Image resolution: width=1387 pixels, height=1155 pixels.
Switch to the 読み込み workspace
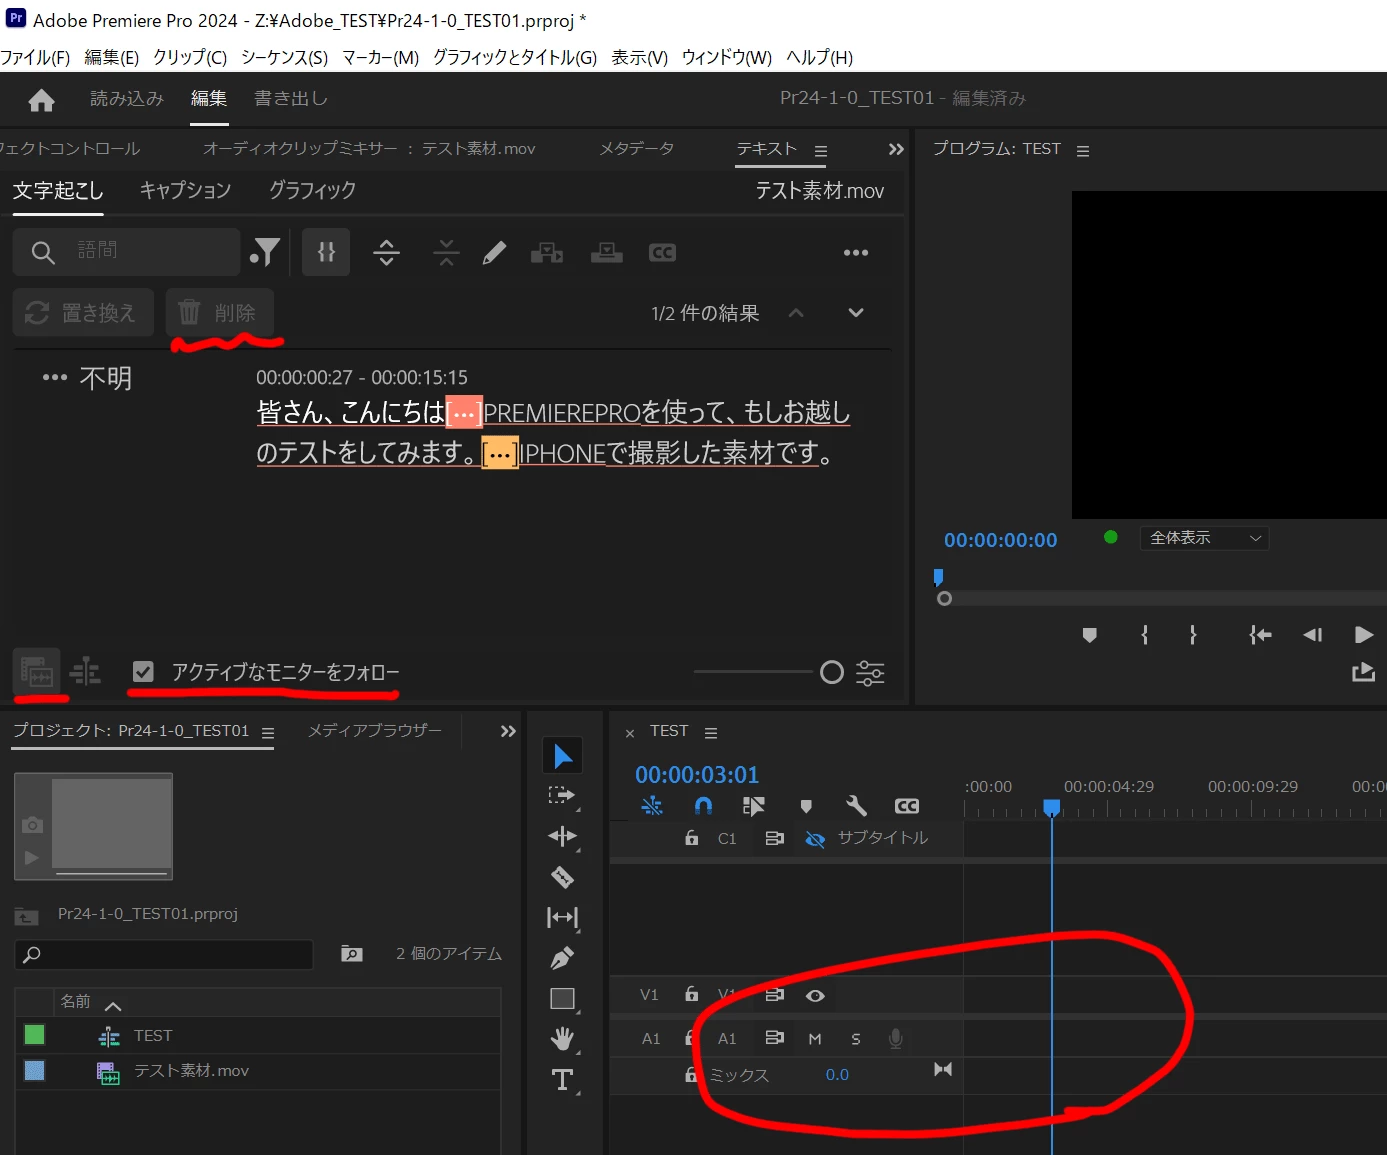pos(127,98)
